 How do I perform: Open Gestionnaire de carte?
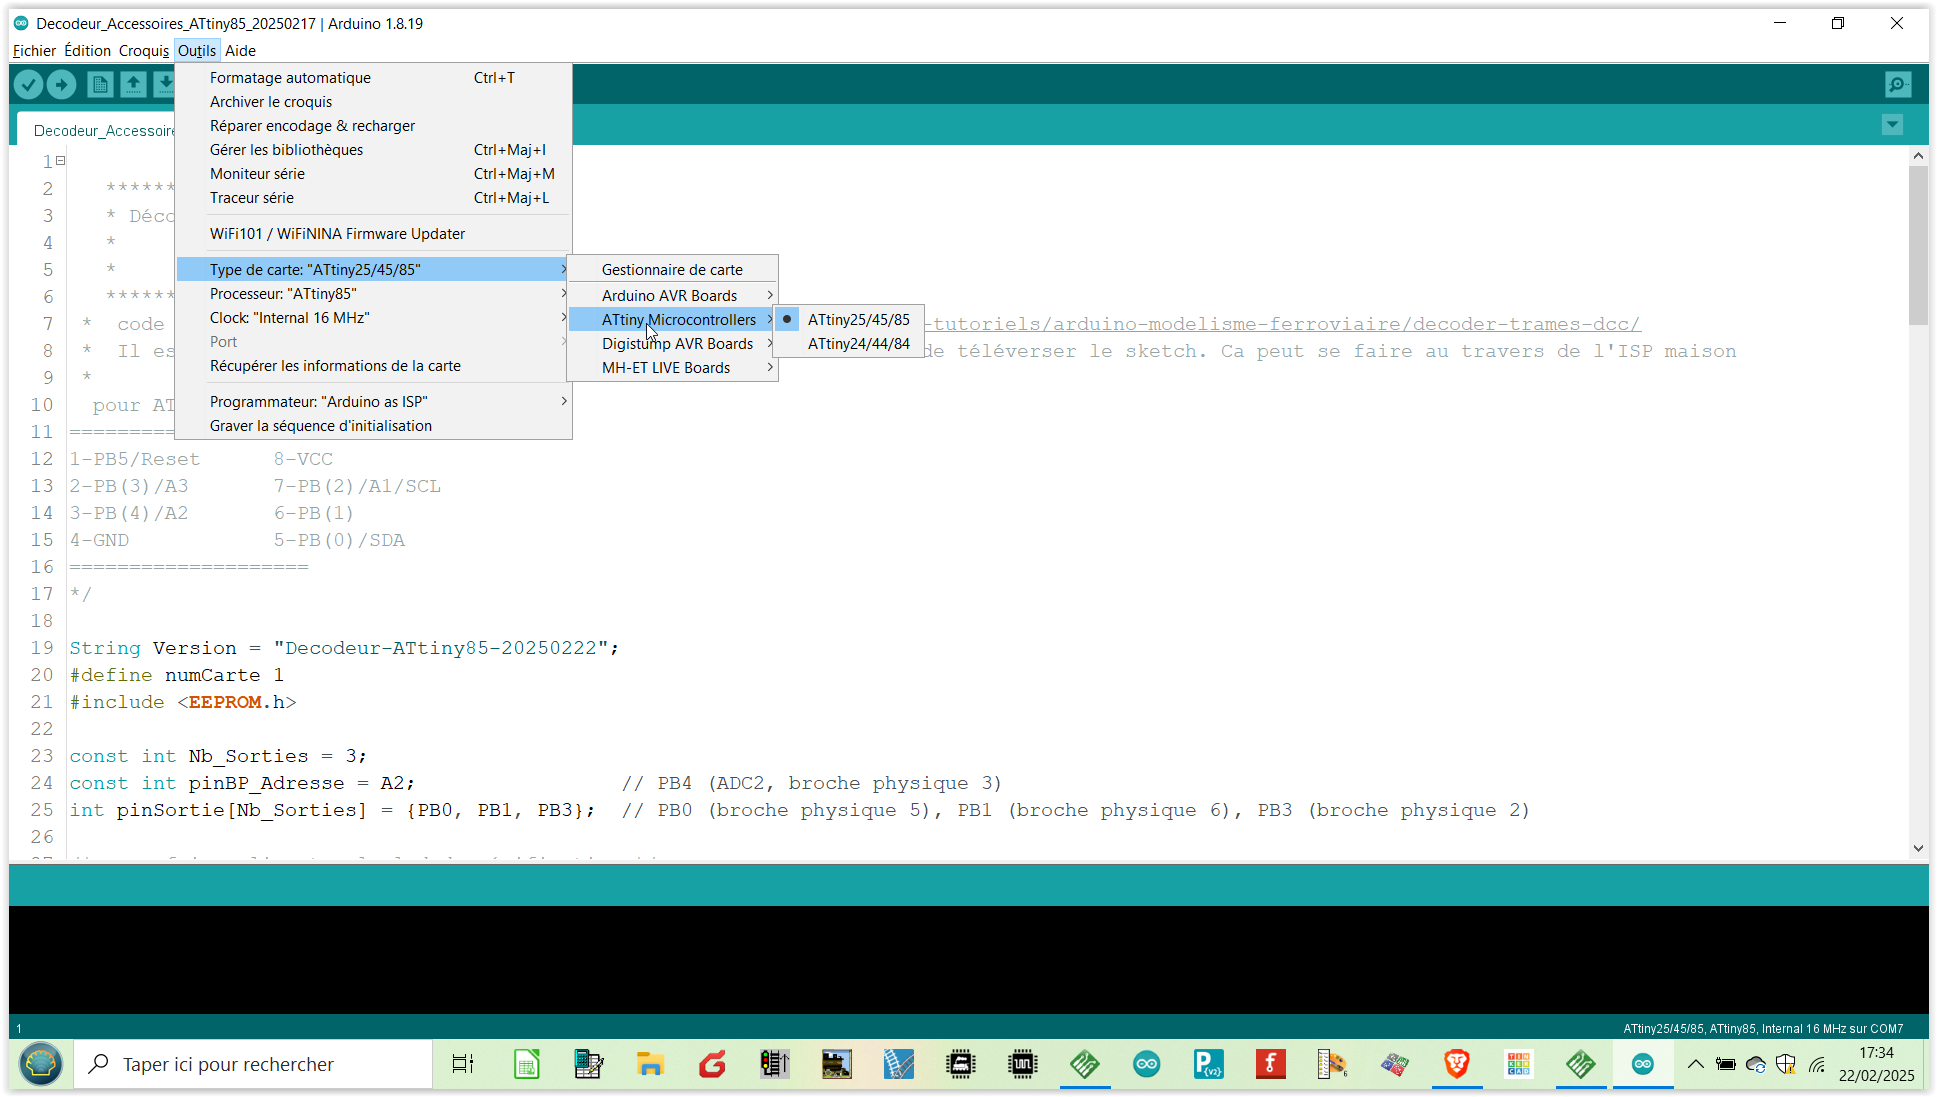coord(672,270)
